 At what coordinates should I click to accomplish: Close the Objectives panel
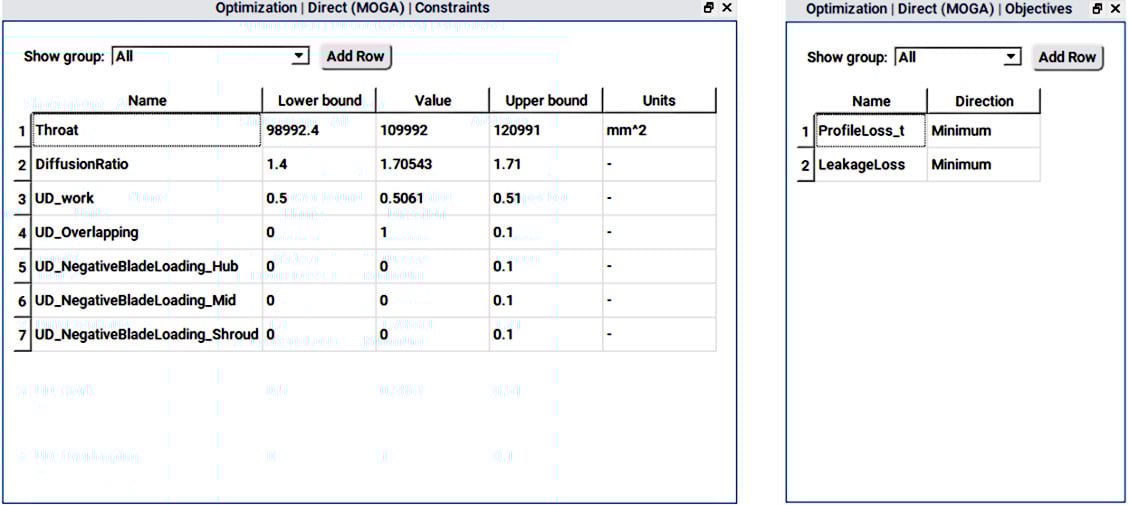pyautogui.click(x=1115, y=8)
